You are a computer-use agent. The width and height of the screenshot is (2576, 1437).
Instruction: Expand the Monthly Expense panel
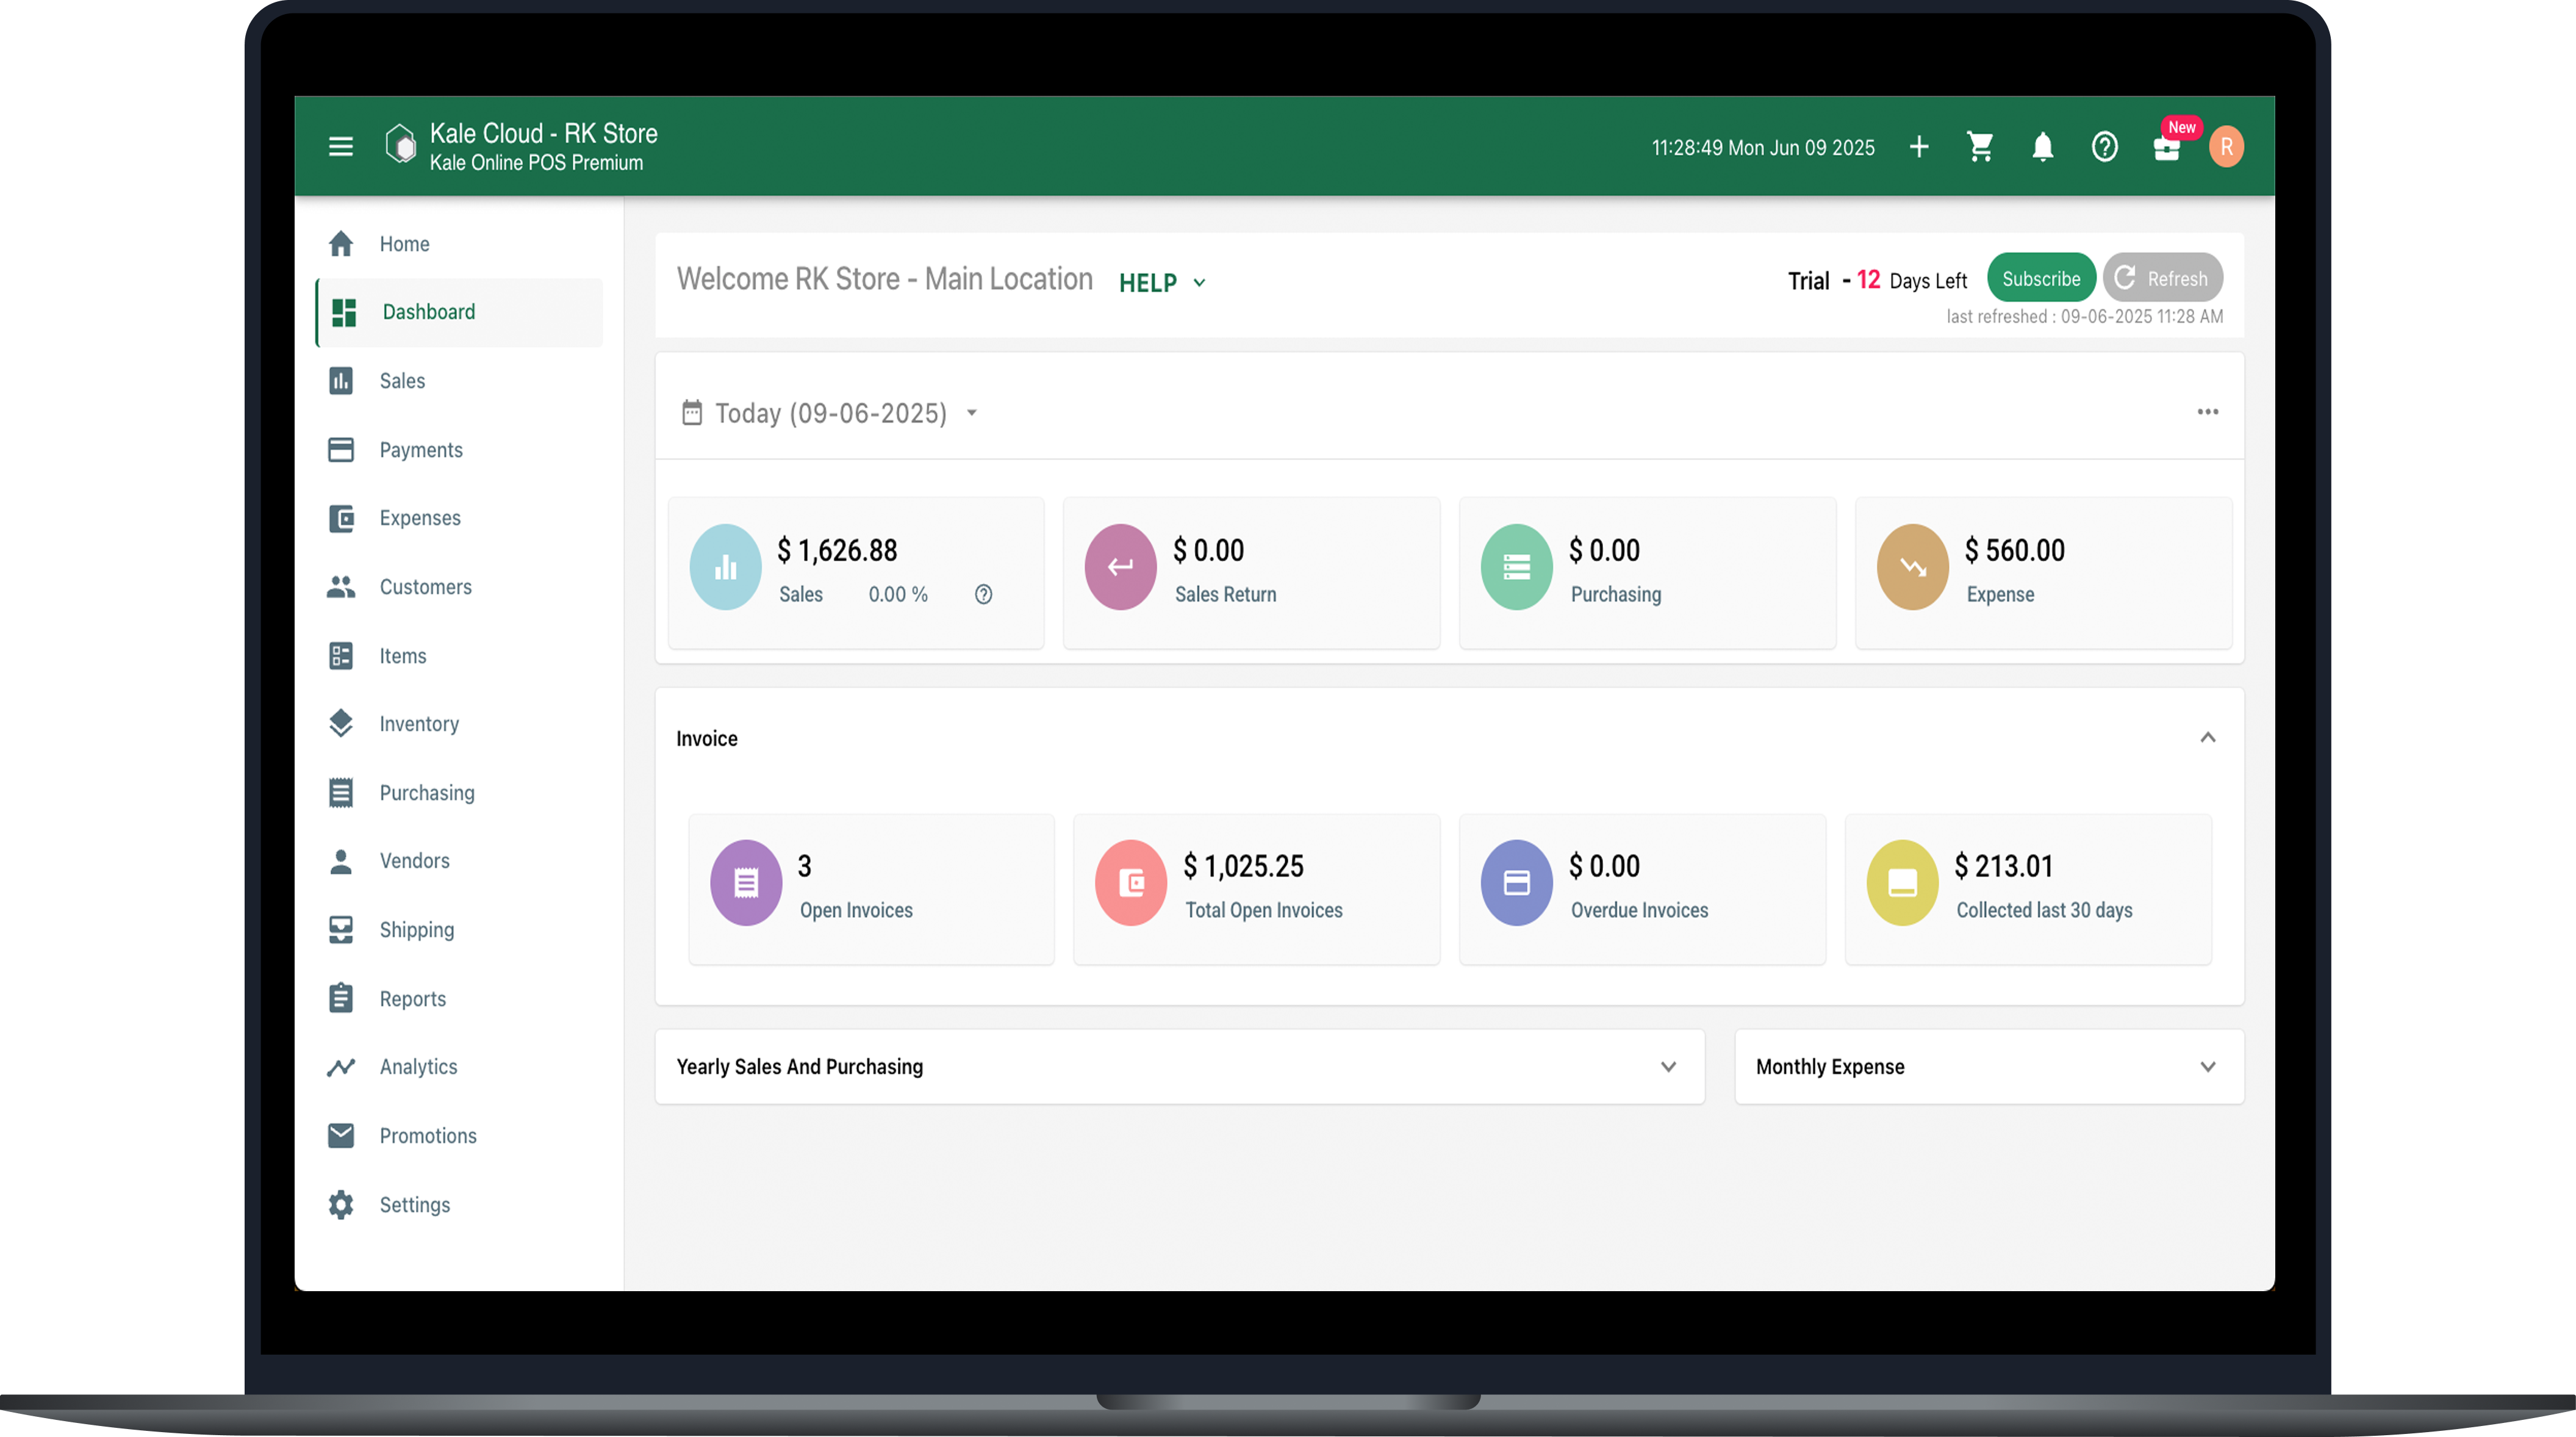coord(2207,1067)
